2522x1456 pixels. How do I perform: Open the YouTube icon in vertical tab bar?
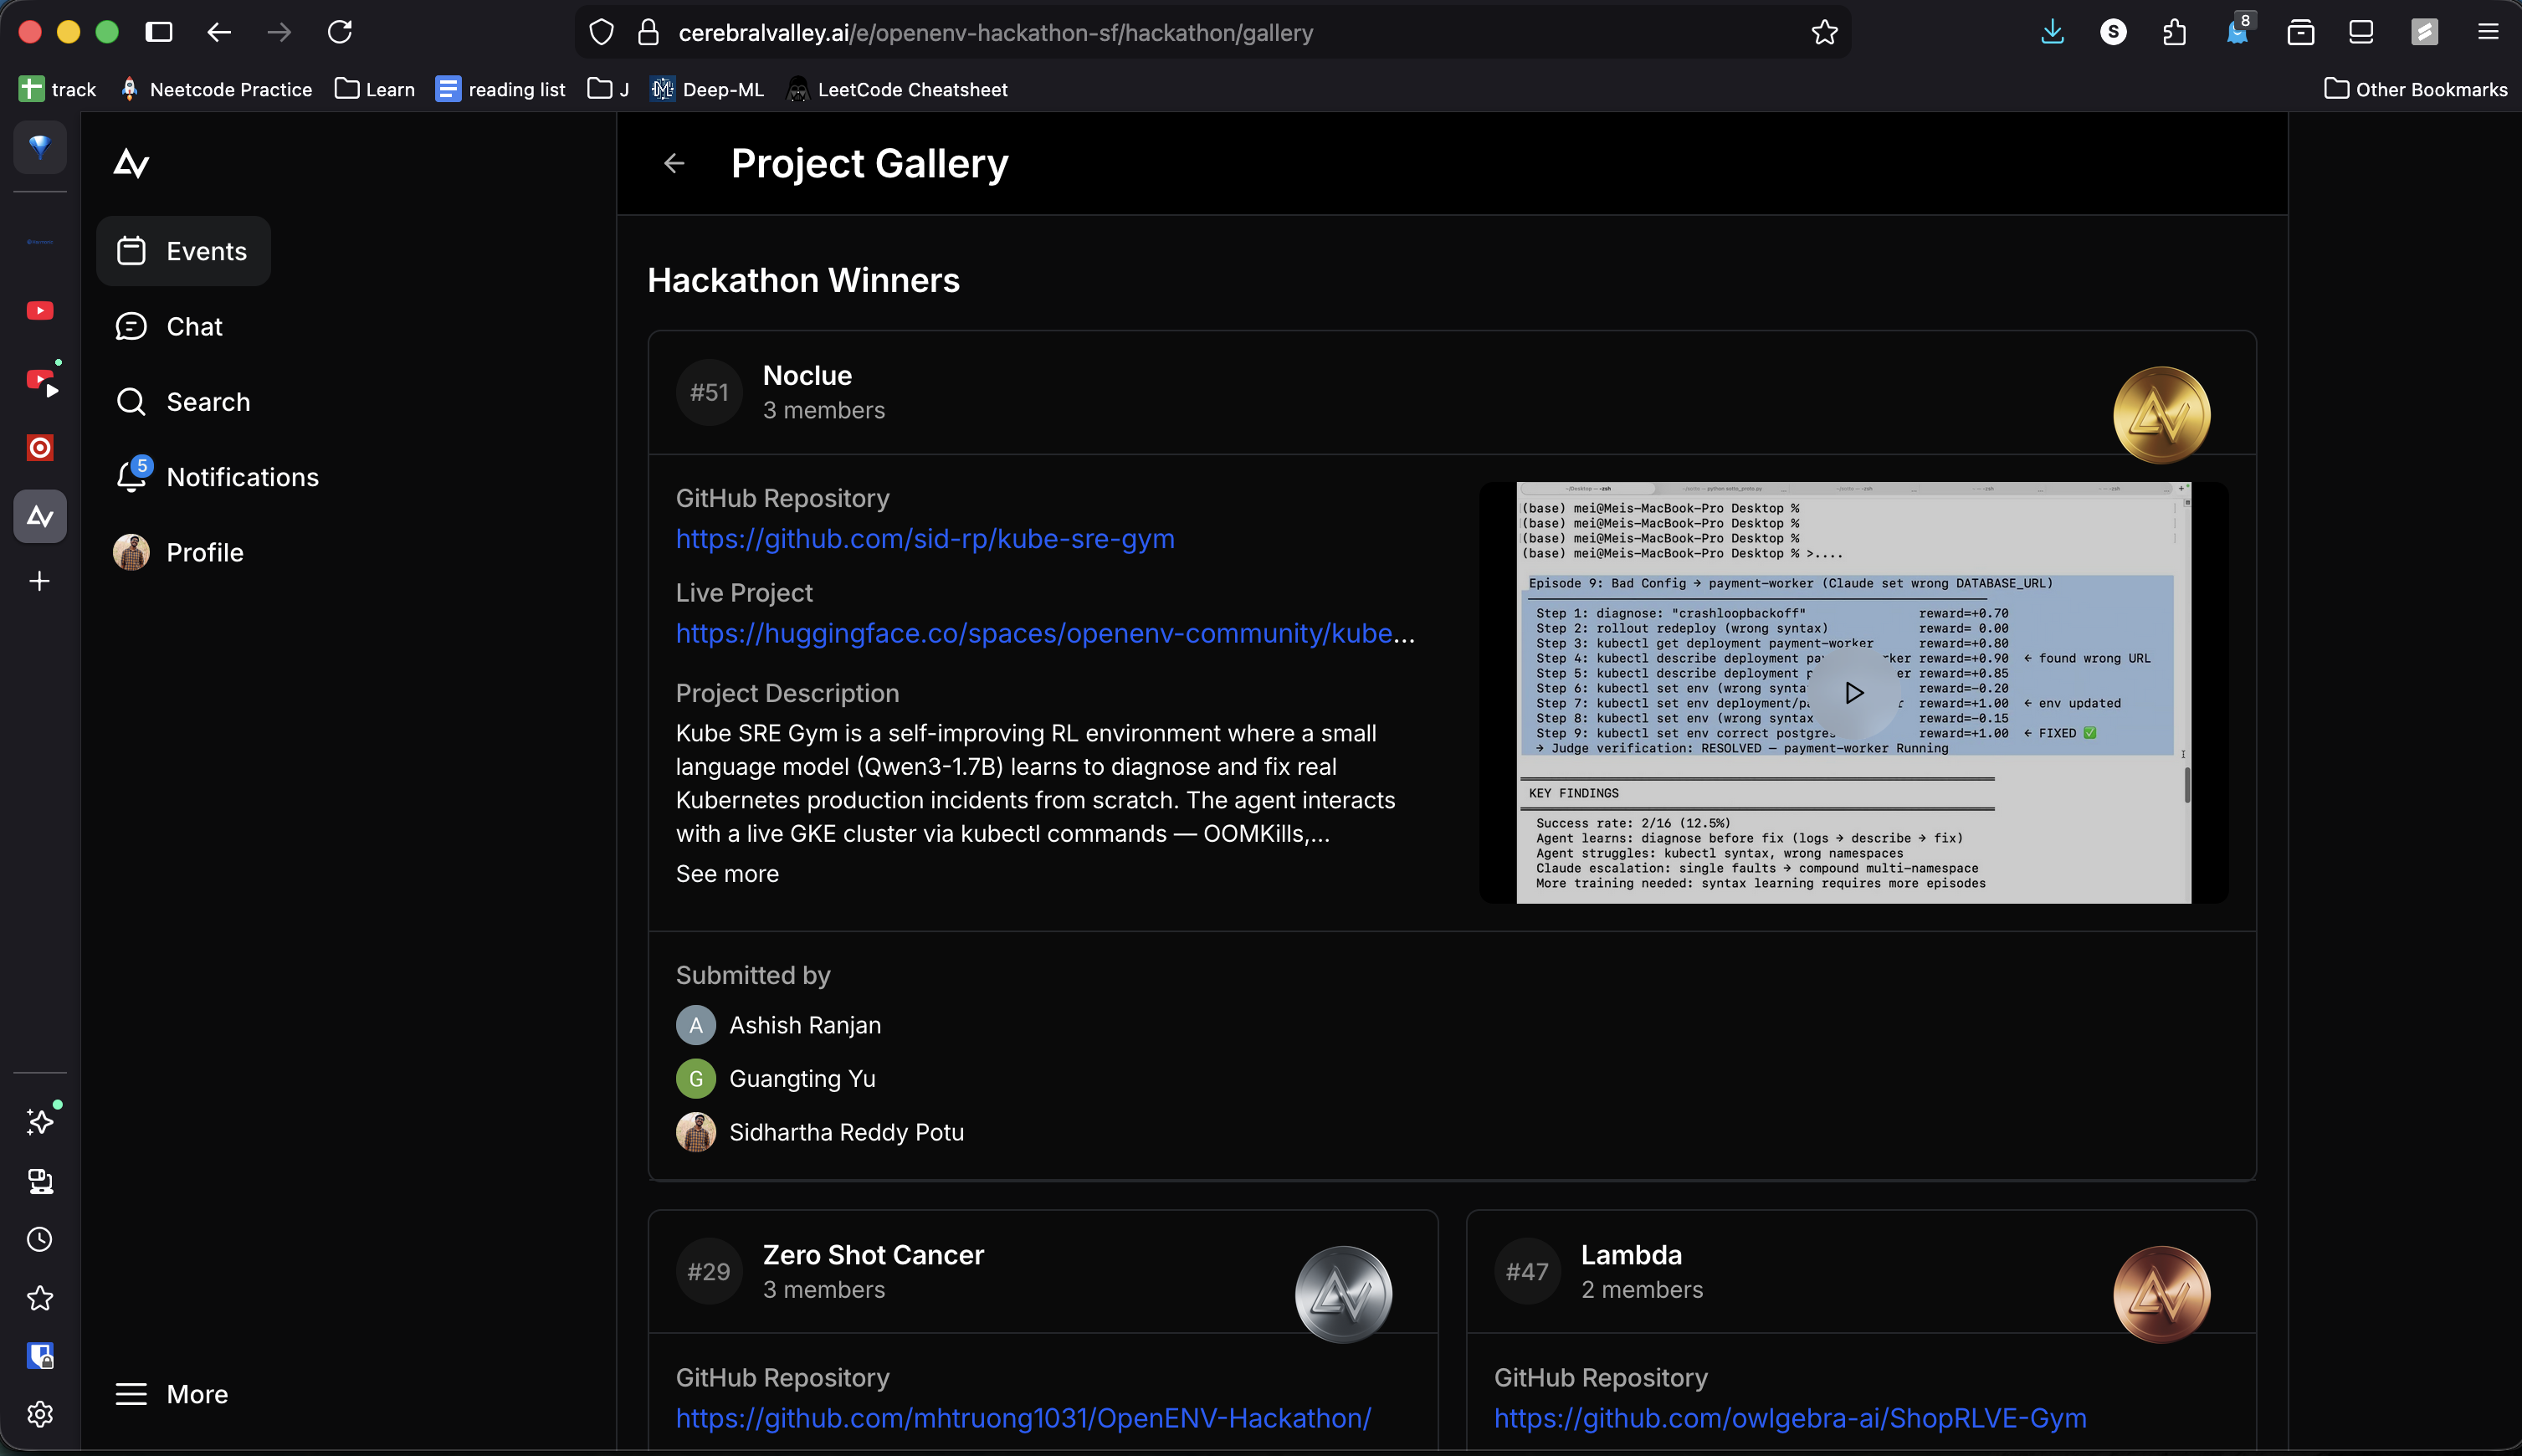click(x=40, y=311)
